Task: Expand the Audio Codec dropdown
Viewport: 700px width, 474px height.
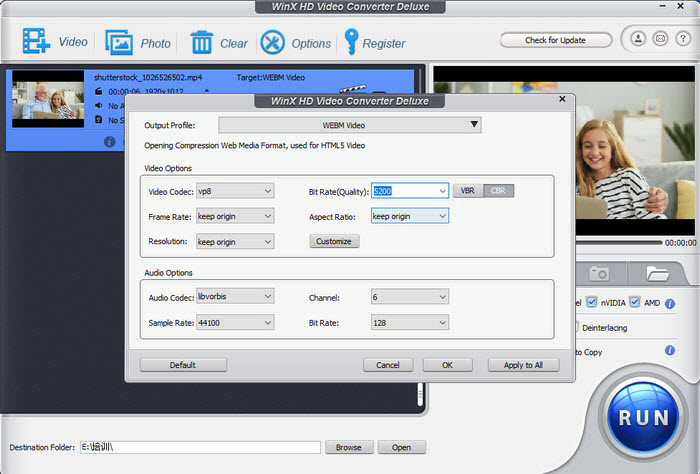Action: 235,296
